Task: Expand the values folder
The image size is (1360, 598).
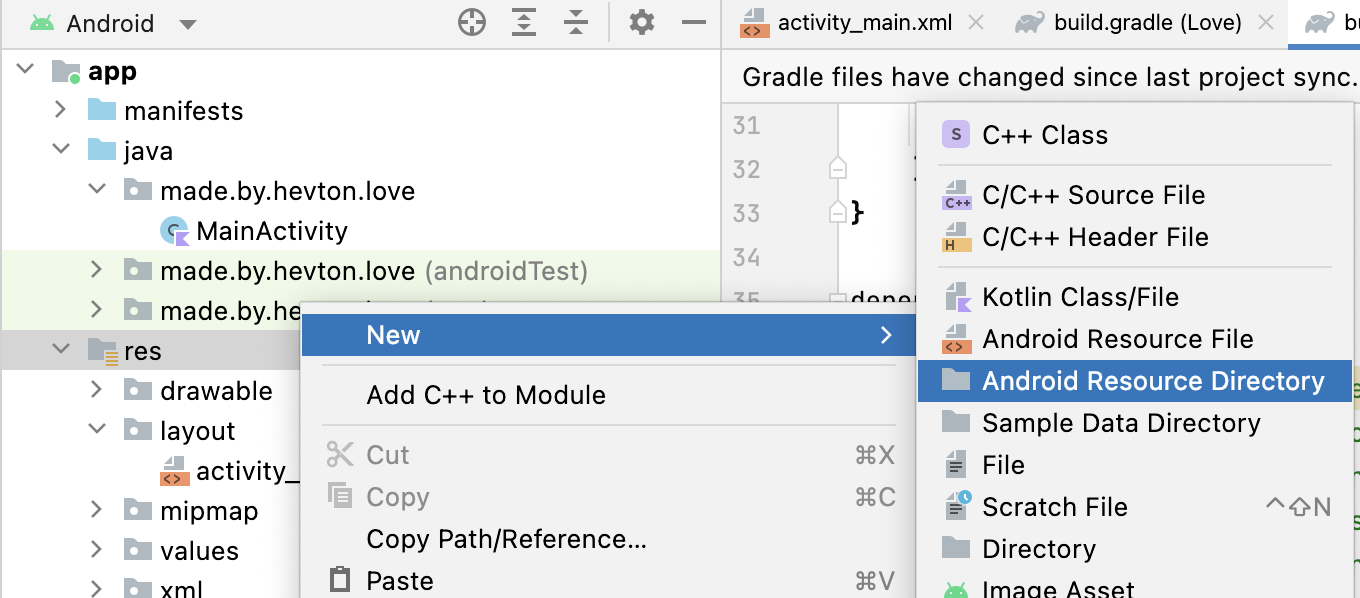Action: coord(96,549)
